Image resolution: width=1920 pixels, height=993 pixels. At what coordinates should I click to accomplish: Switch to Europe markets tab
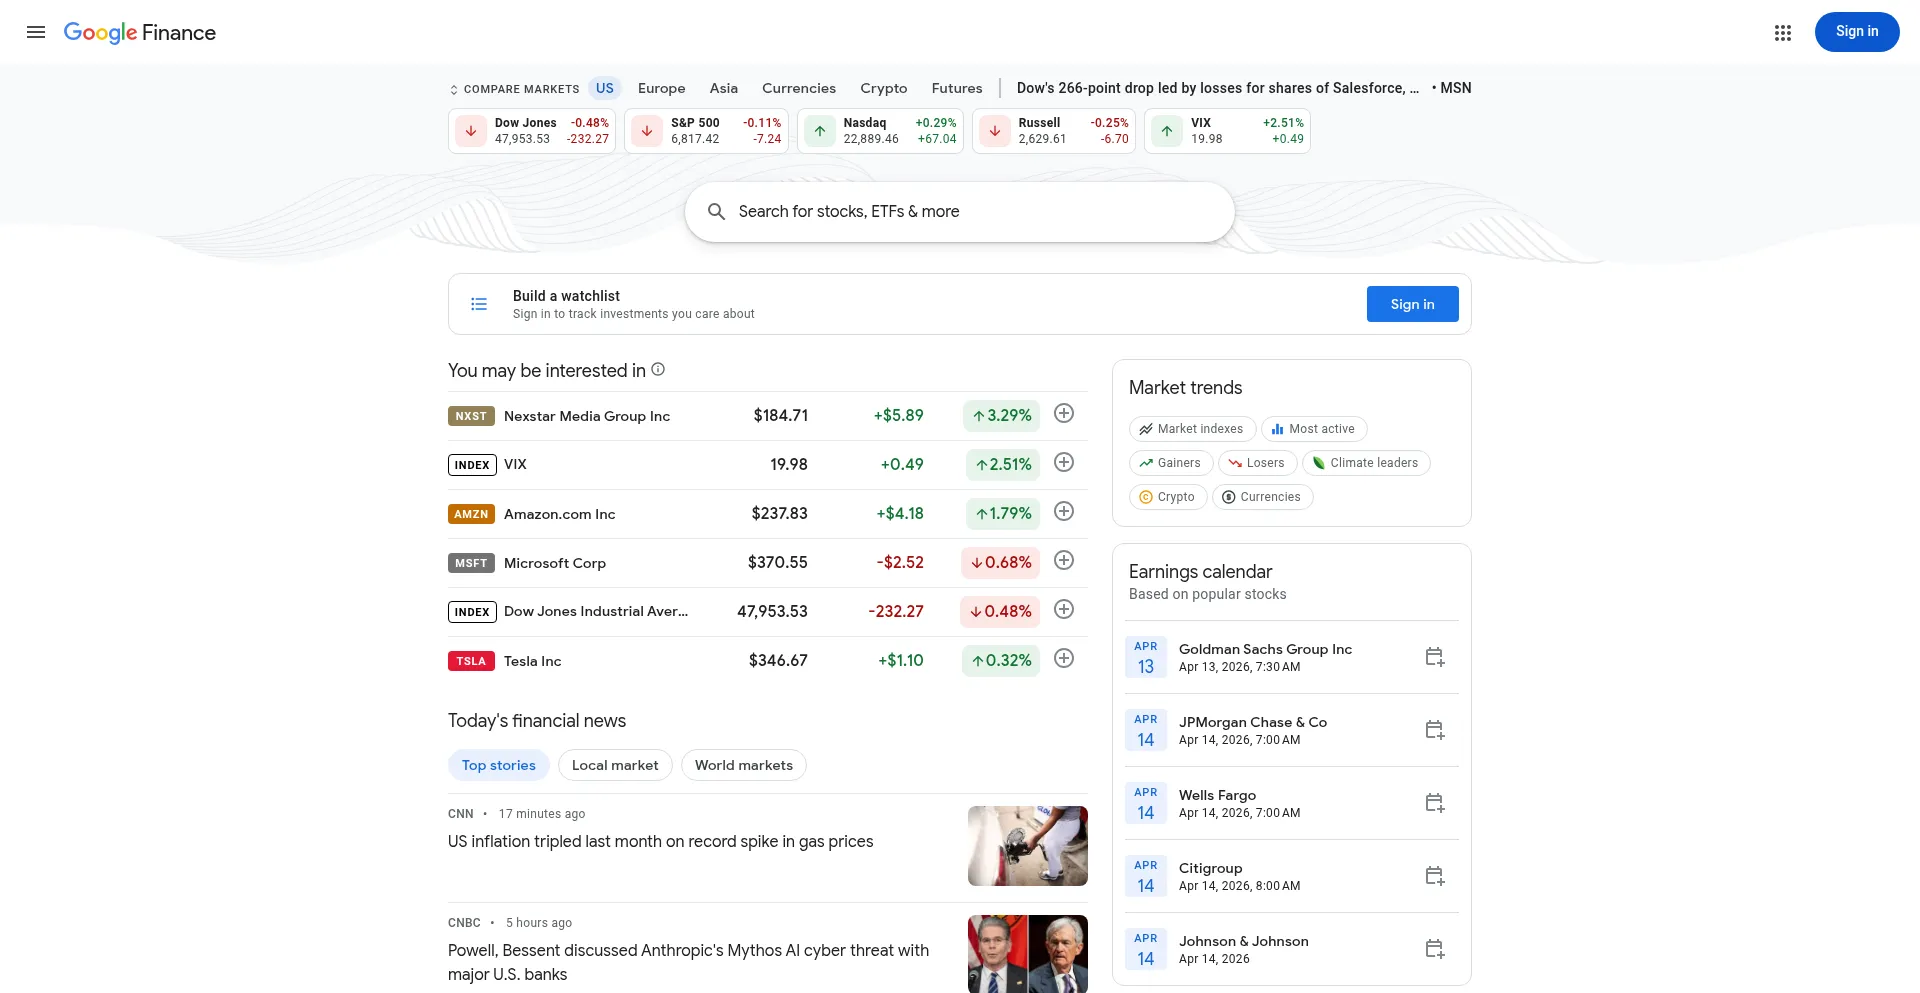[662, 88]
